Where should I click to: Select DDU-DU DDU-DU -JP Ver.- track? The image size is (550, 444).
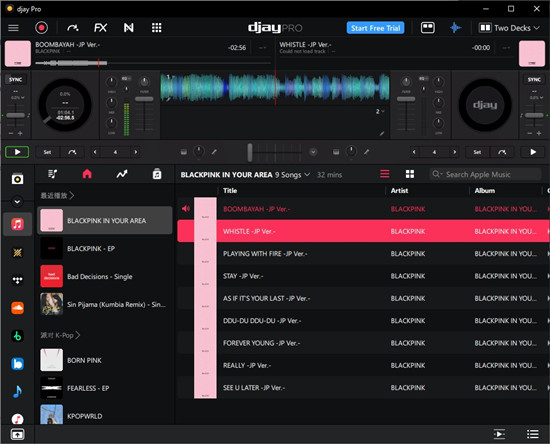[x=363, y=321]
